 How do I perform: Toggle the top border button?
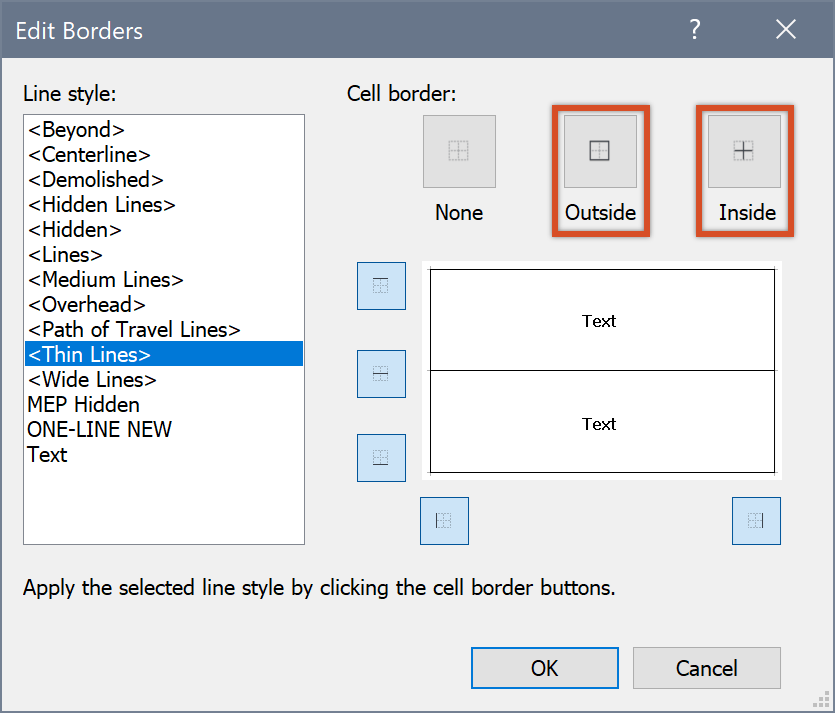pos(381,286)
